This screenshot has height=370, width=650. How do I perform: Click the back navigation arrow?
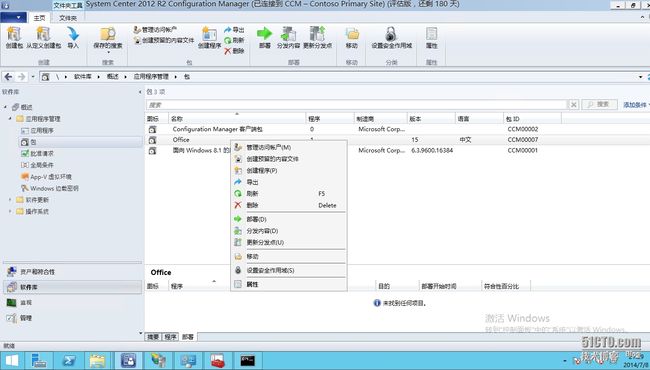click(x=8, y=77)
